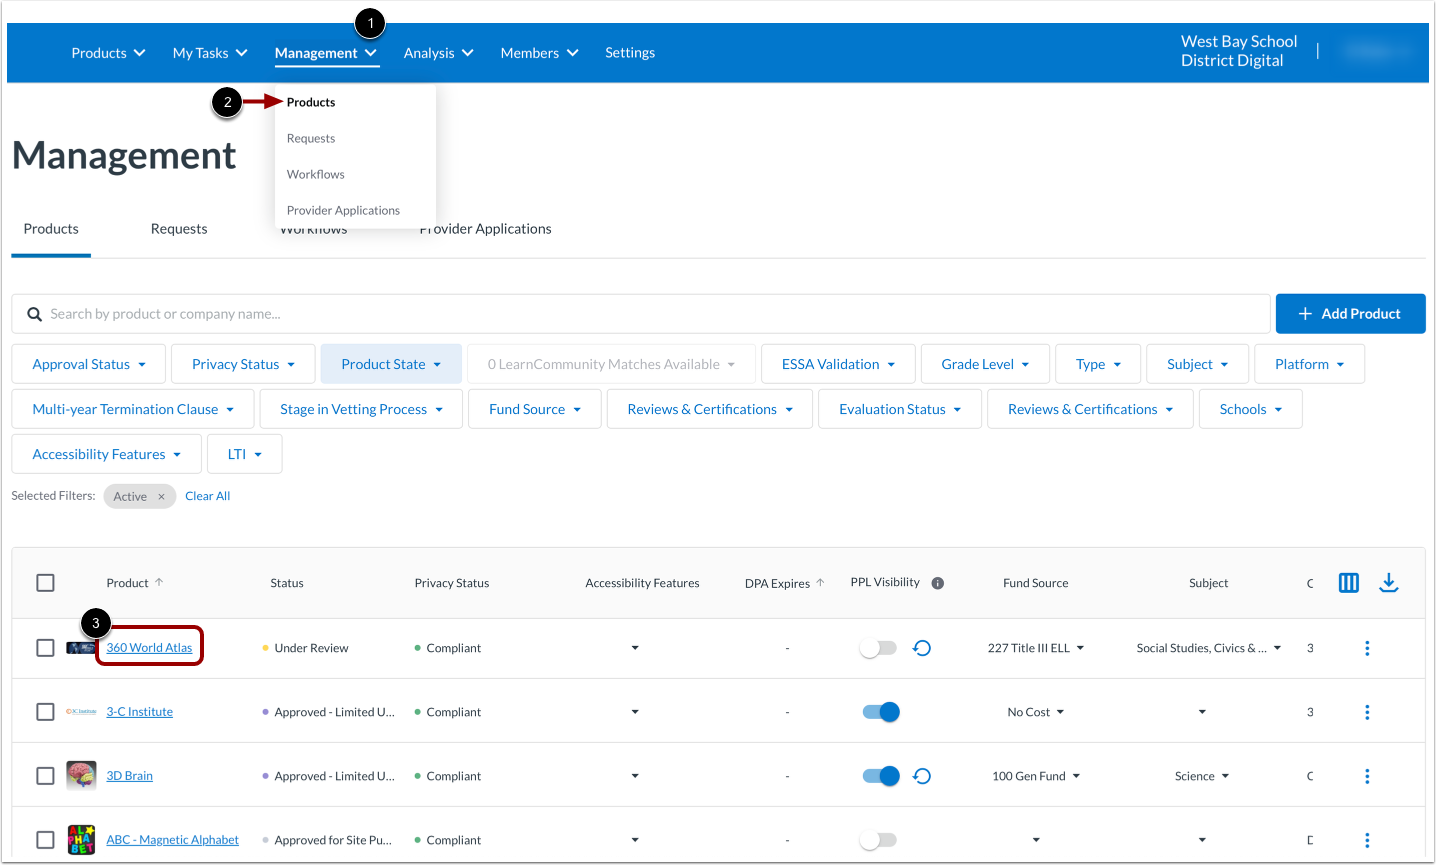Change the Science subject dropdown for 3D Brain
The height and width of the screenshot is (865, 1436).
pyautogui.click(x=1202, y=776)
